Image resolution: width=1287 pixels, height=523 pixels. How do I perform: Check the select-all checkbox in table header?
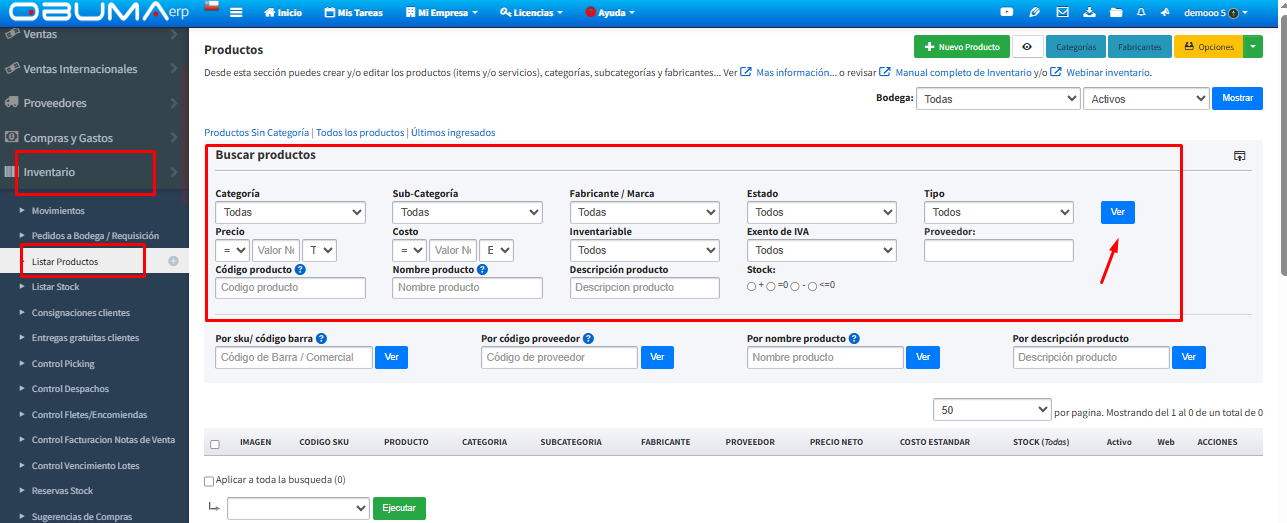click(215, 443)
